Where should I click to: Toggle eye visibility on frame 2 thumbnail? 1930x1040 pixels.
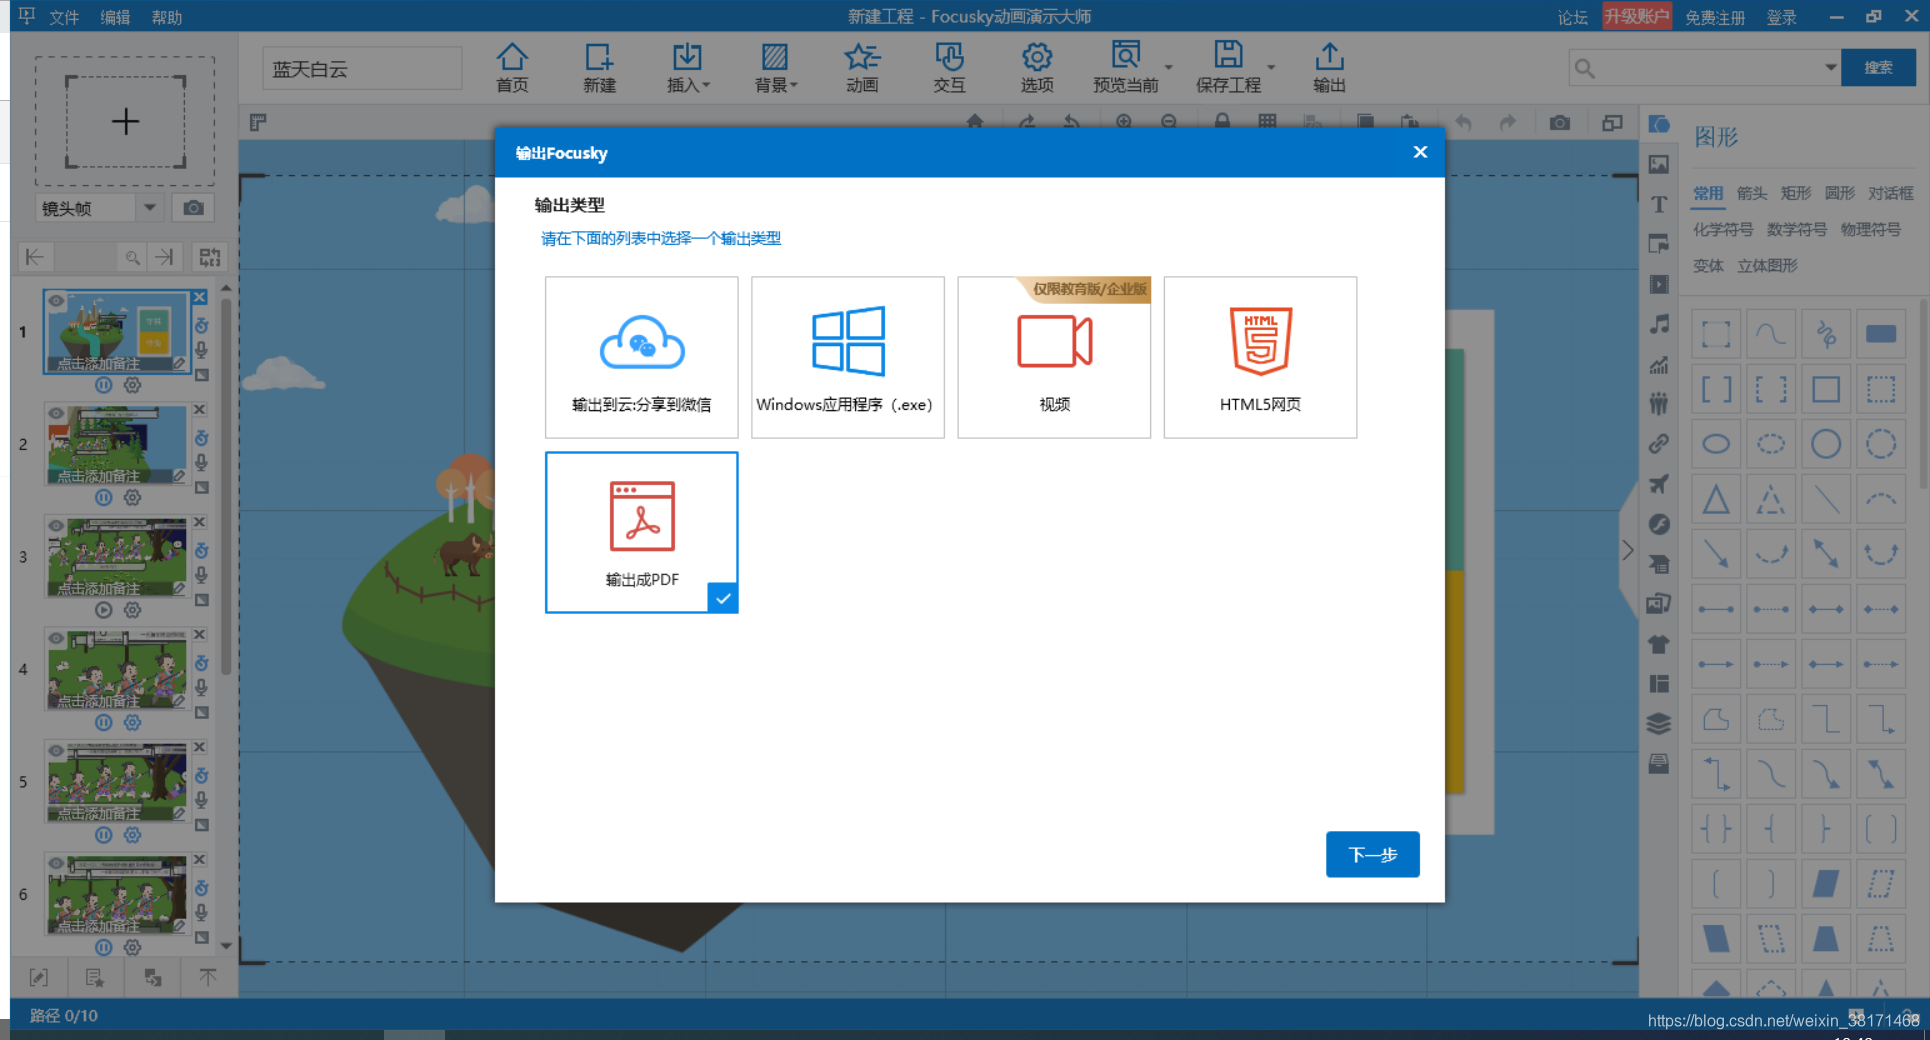[57, 413]
